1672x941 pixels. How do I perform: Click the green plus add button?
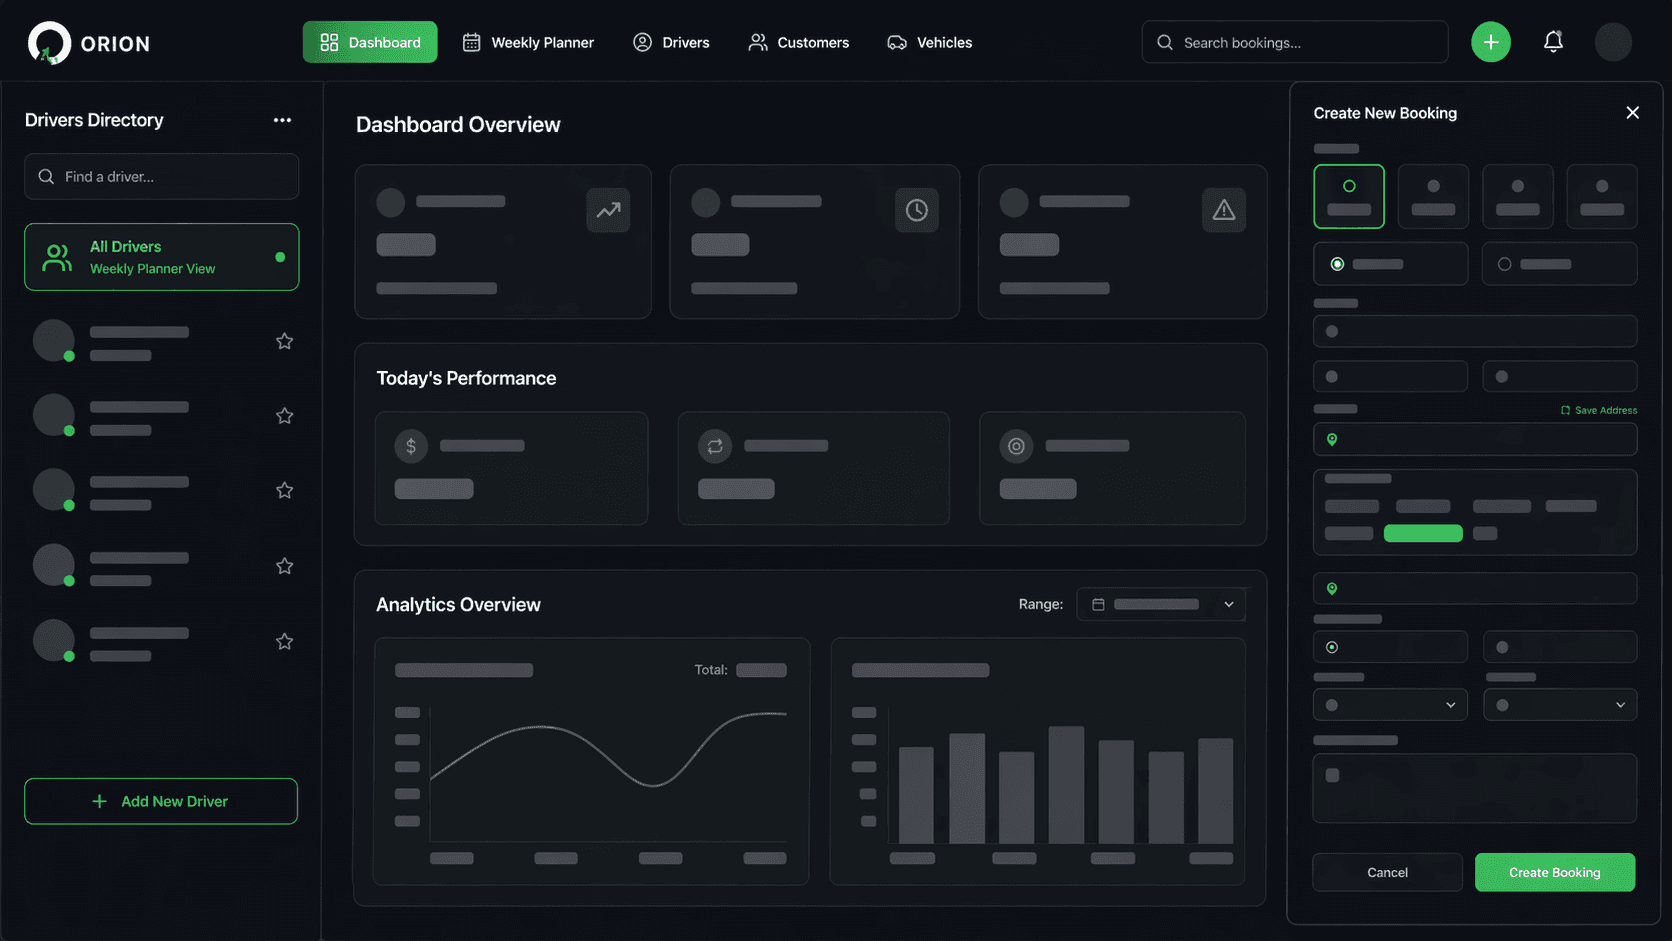pyautogui.click(x=1491, y=42)
